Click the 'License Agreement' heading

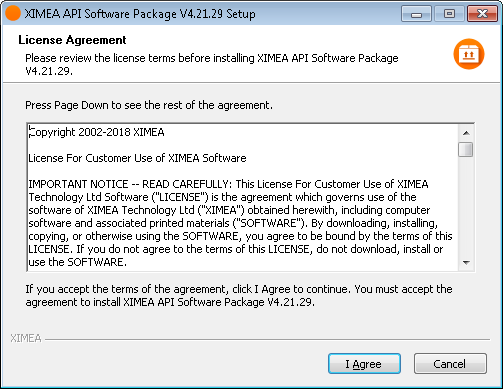[x=72, y=40]
